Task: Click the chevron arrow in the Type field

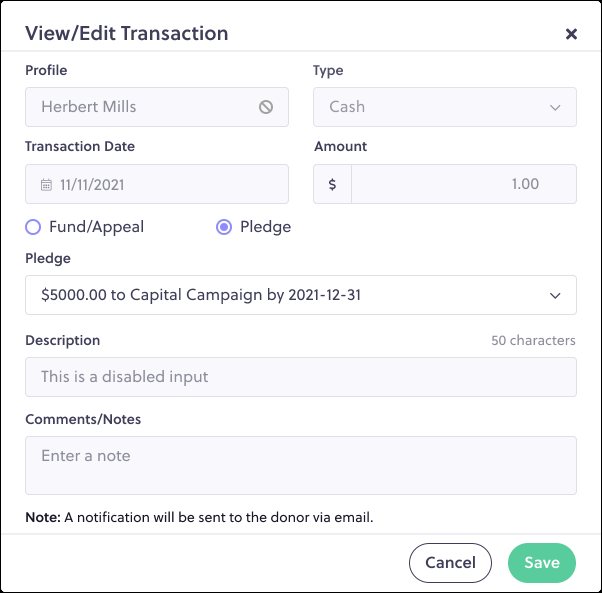Action: [555, 107]
